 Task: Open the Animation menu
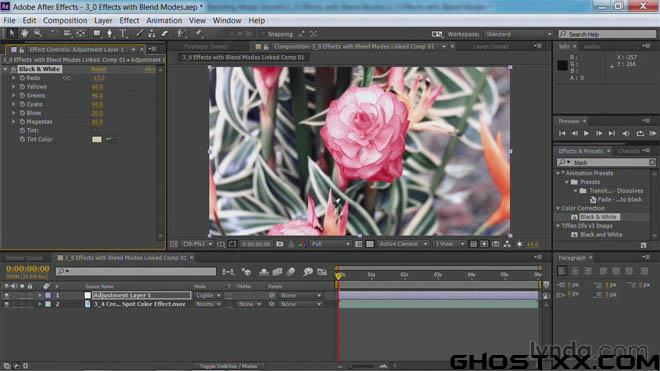pyautogui.click(x=164, y=20)
